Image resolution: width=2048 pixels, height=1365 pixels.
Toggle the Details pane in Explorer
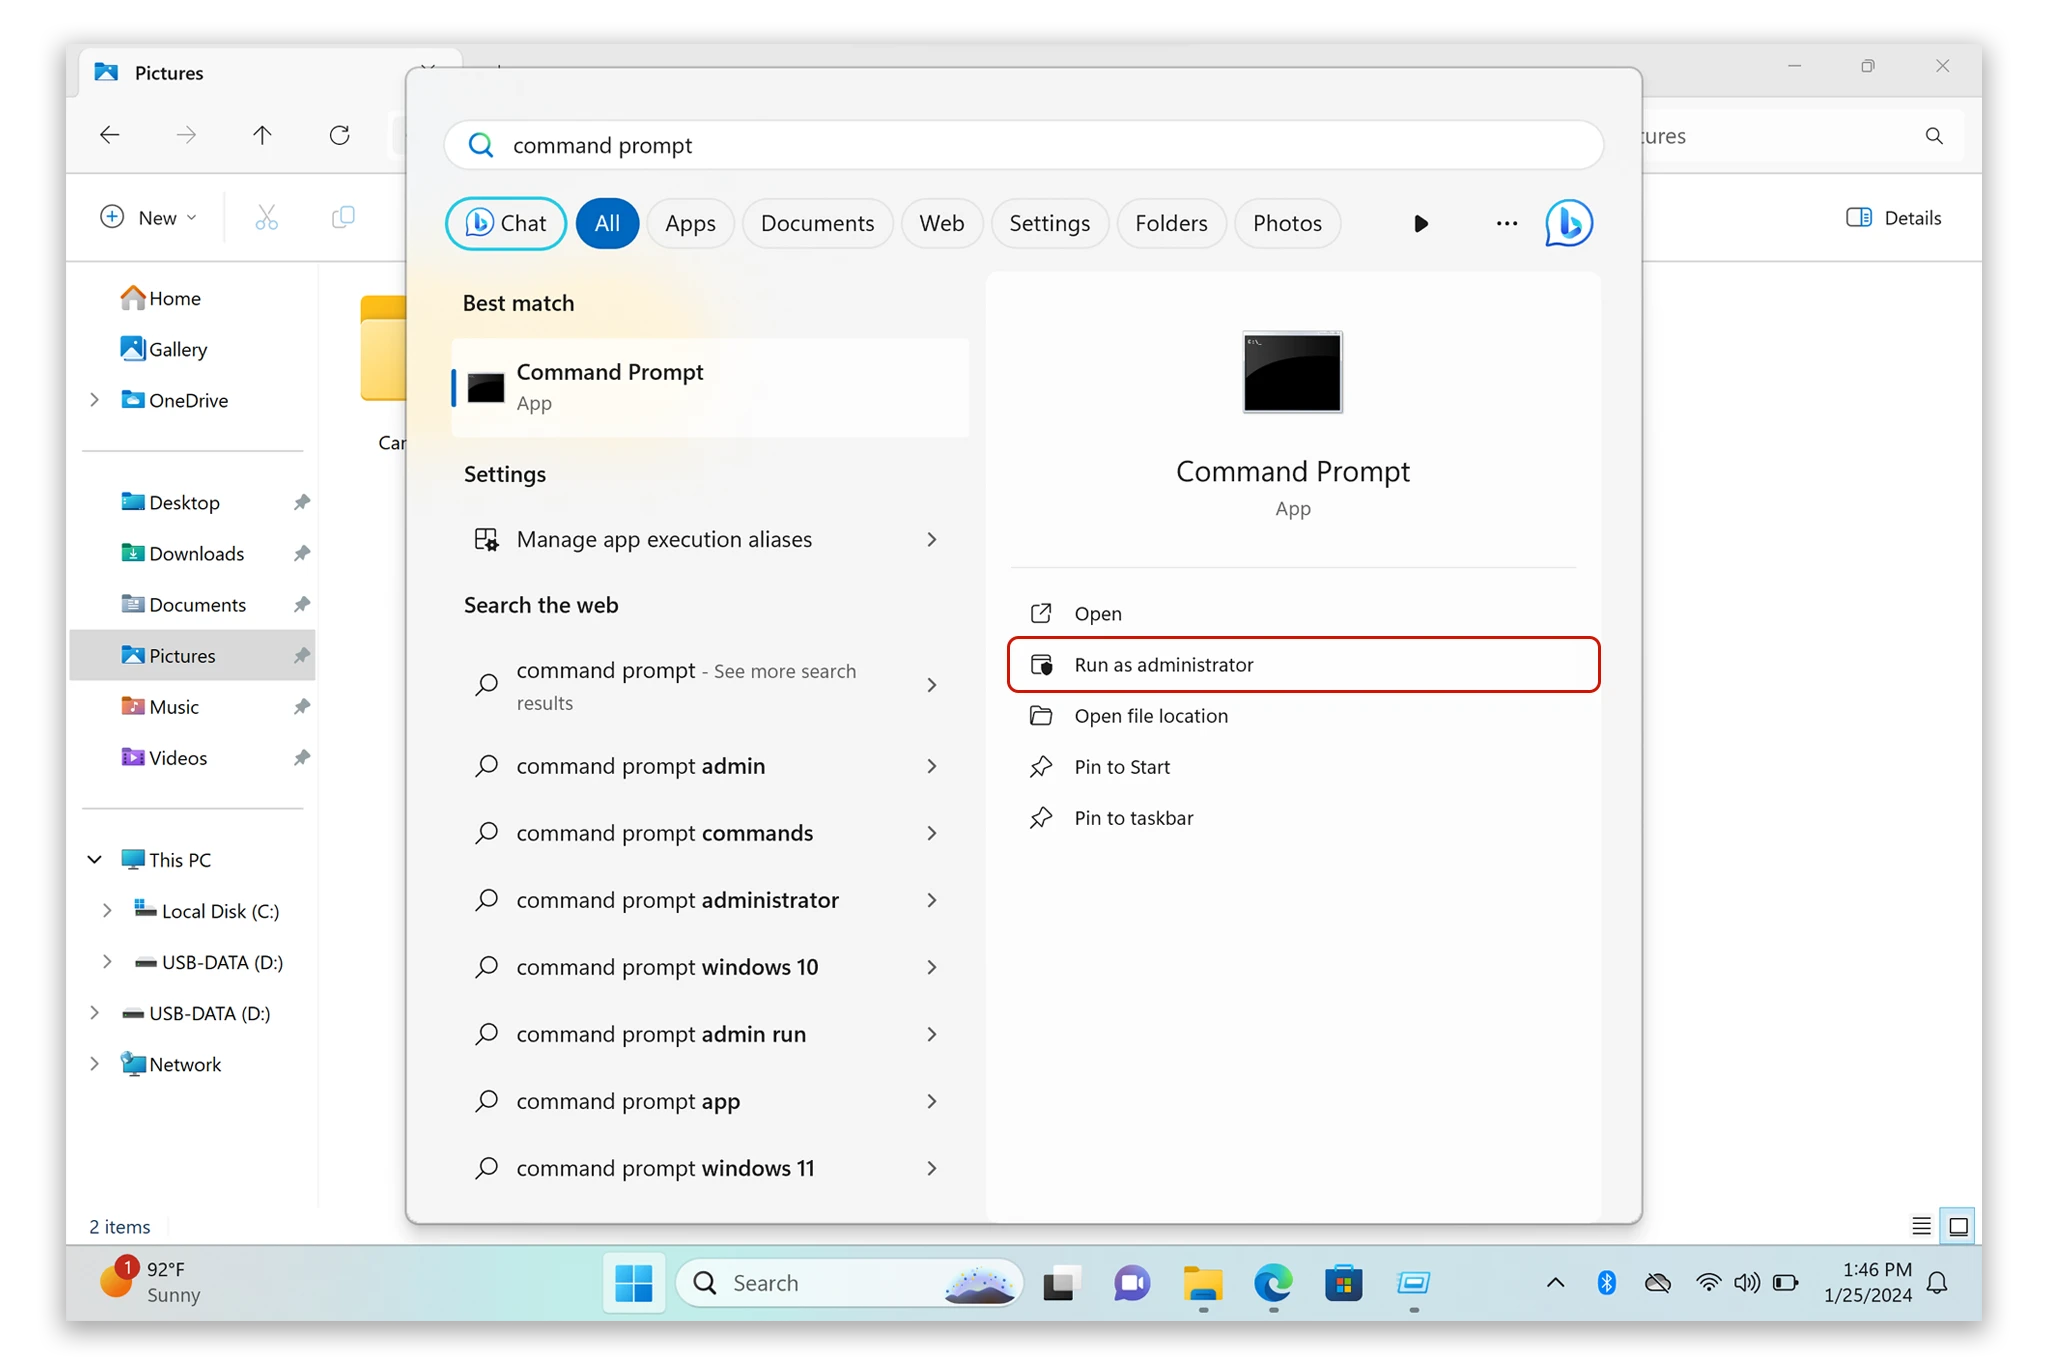[x=1893, y=217]
